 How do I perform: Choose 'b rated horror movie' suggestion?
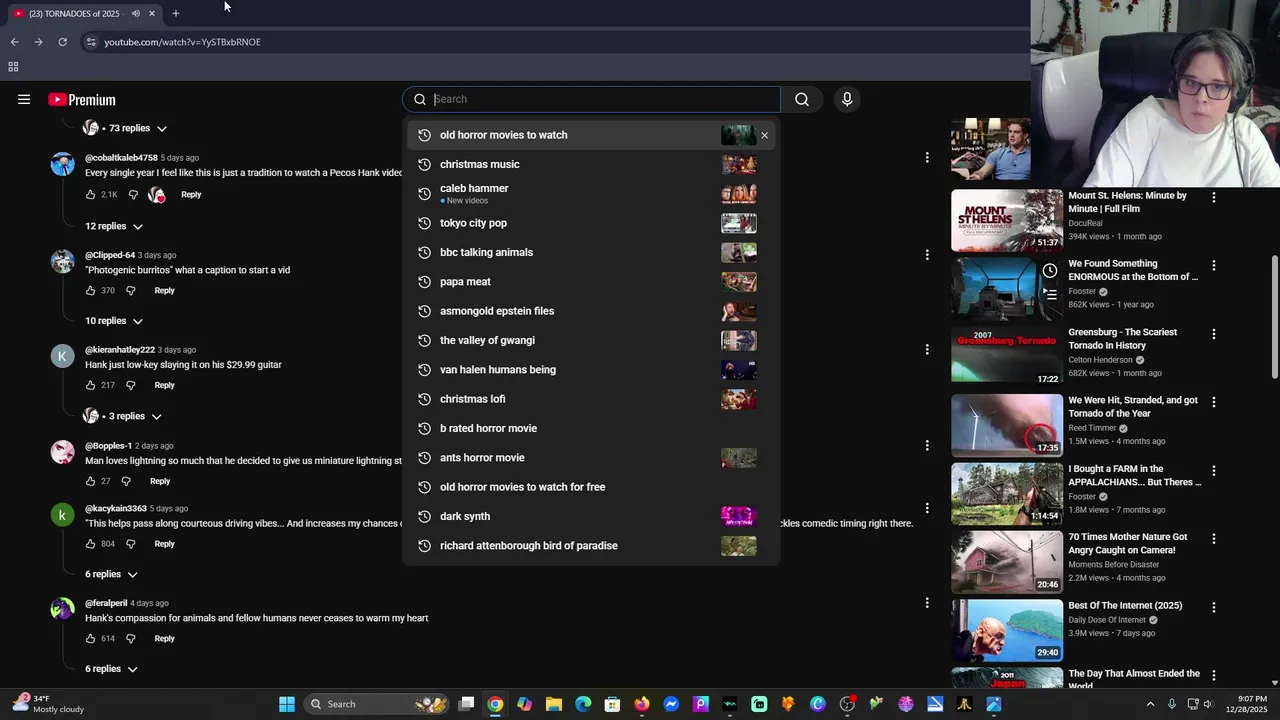click(x=591, y=428)
